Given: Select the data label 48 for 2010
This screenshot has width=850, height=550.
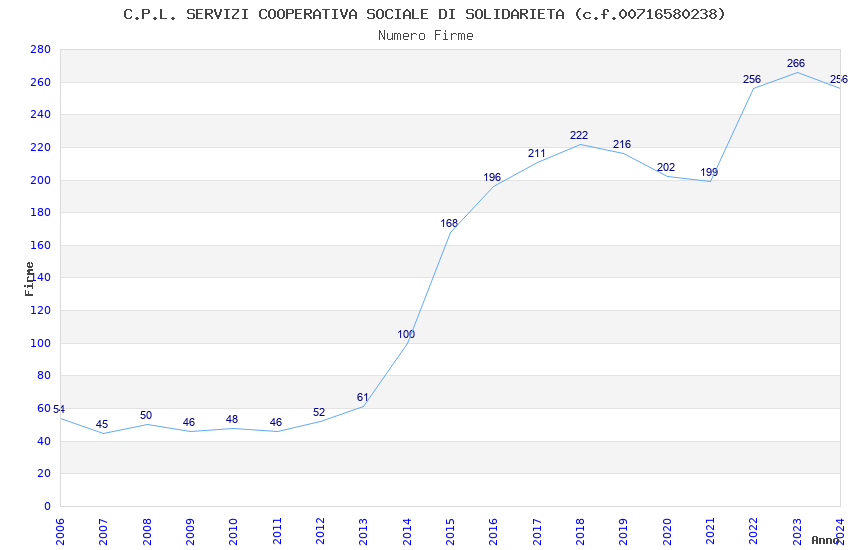Looking at the screenshot, I should click(232, 419).
